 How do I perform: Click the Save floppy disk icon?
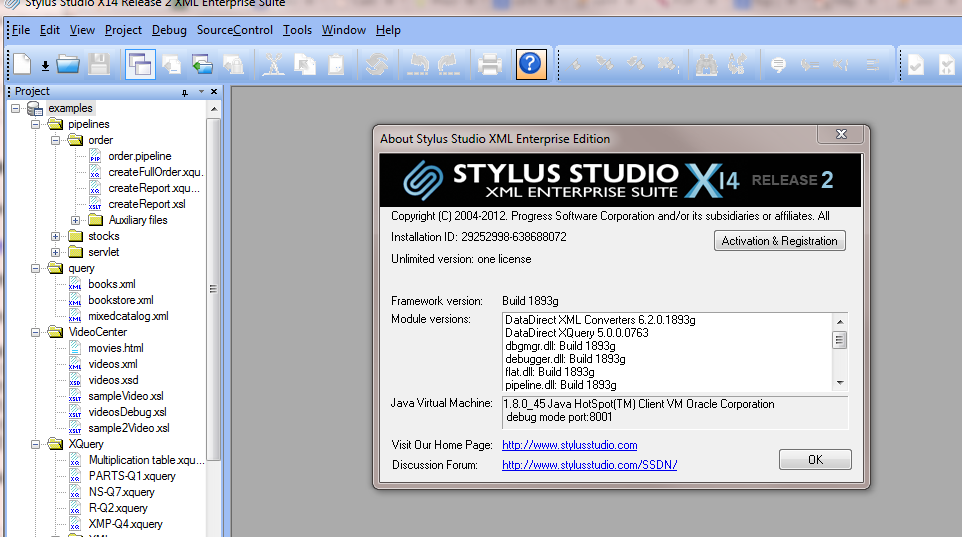tap(98, 64)
